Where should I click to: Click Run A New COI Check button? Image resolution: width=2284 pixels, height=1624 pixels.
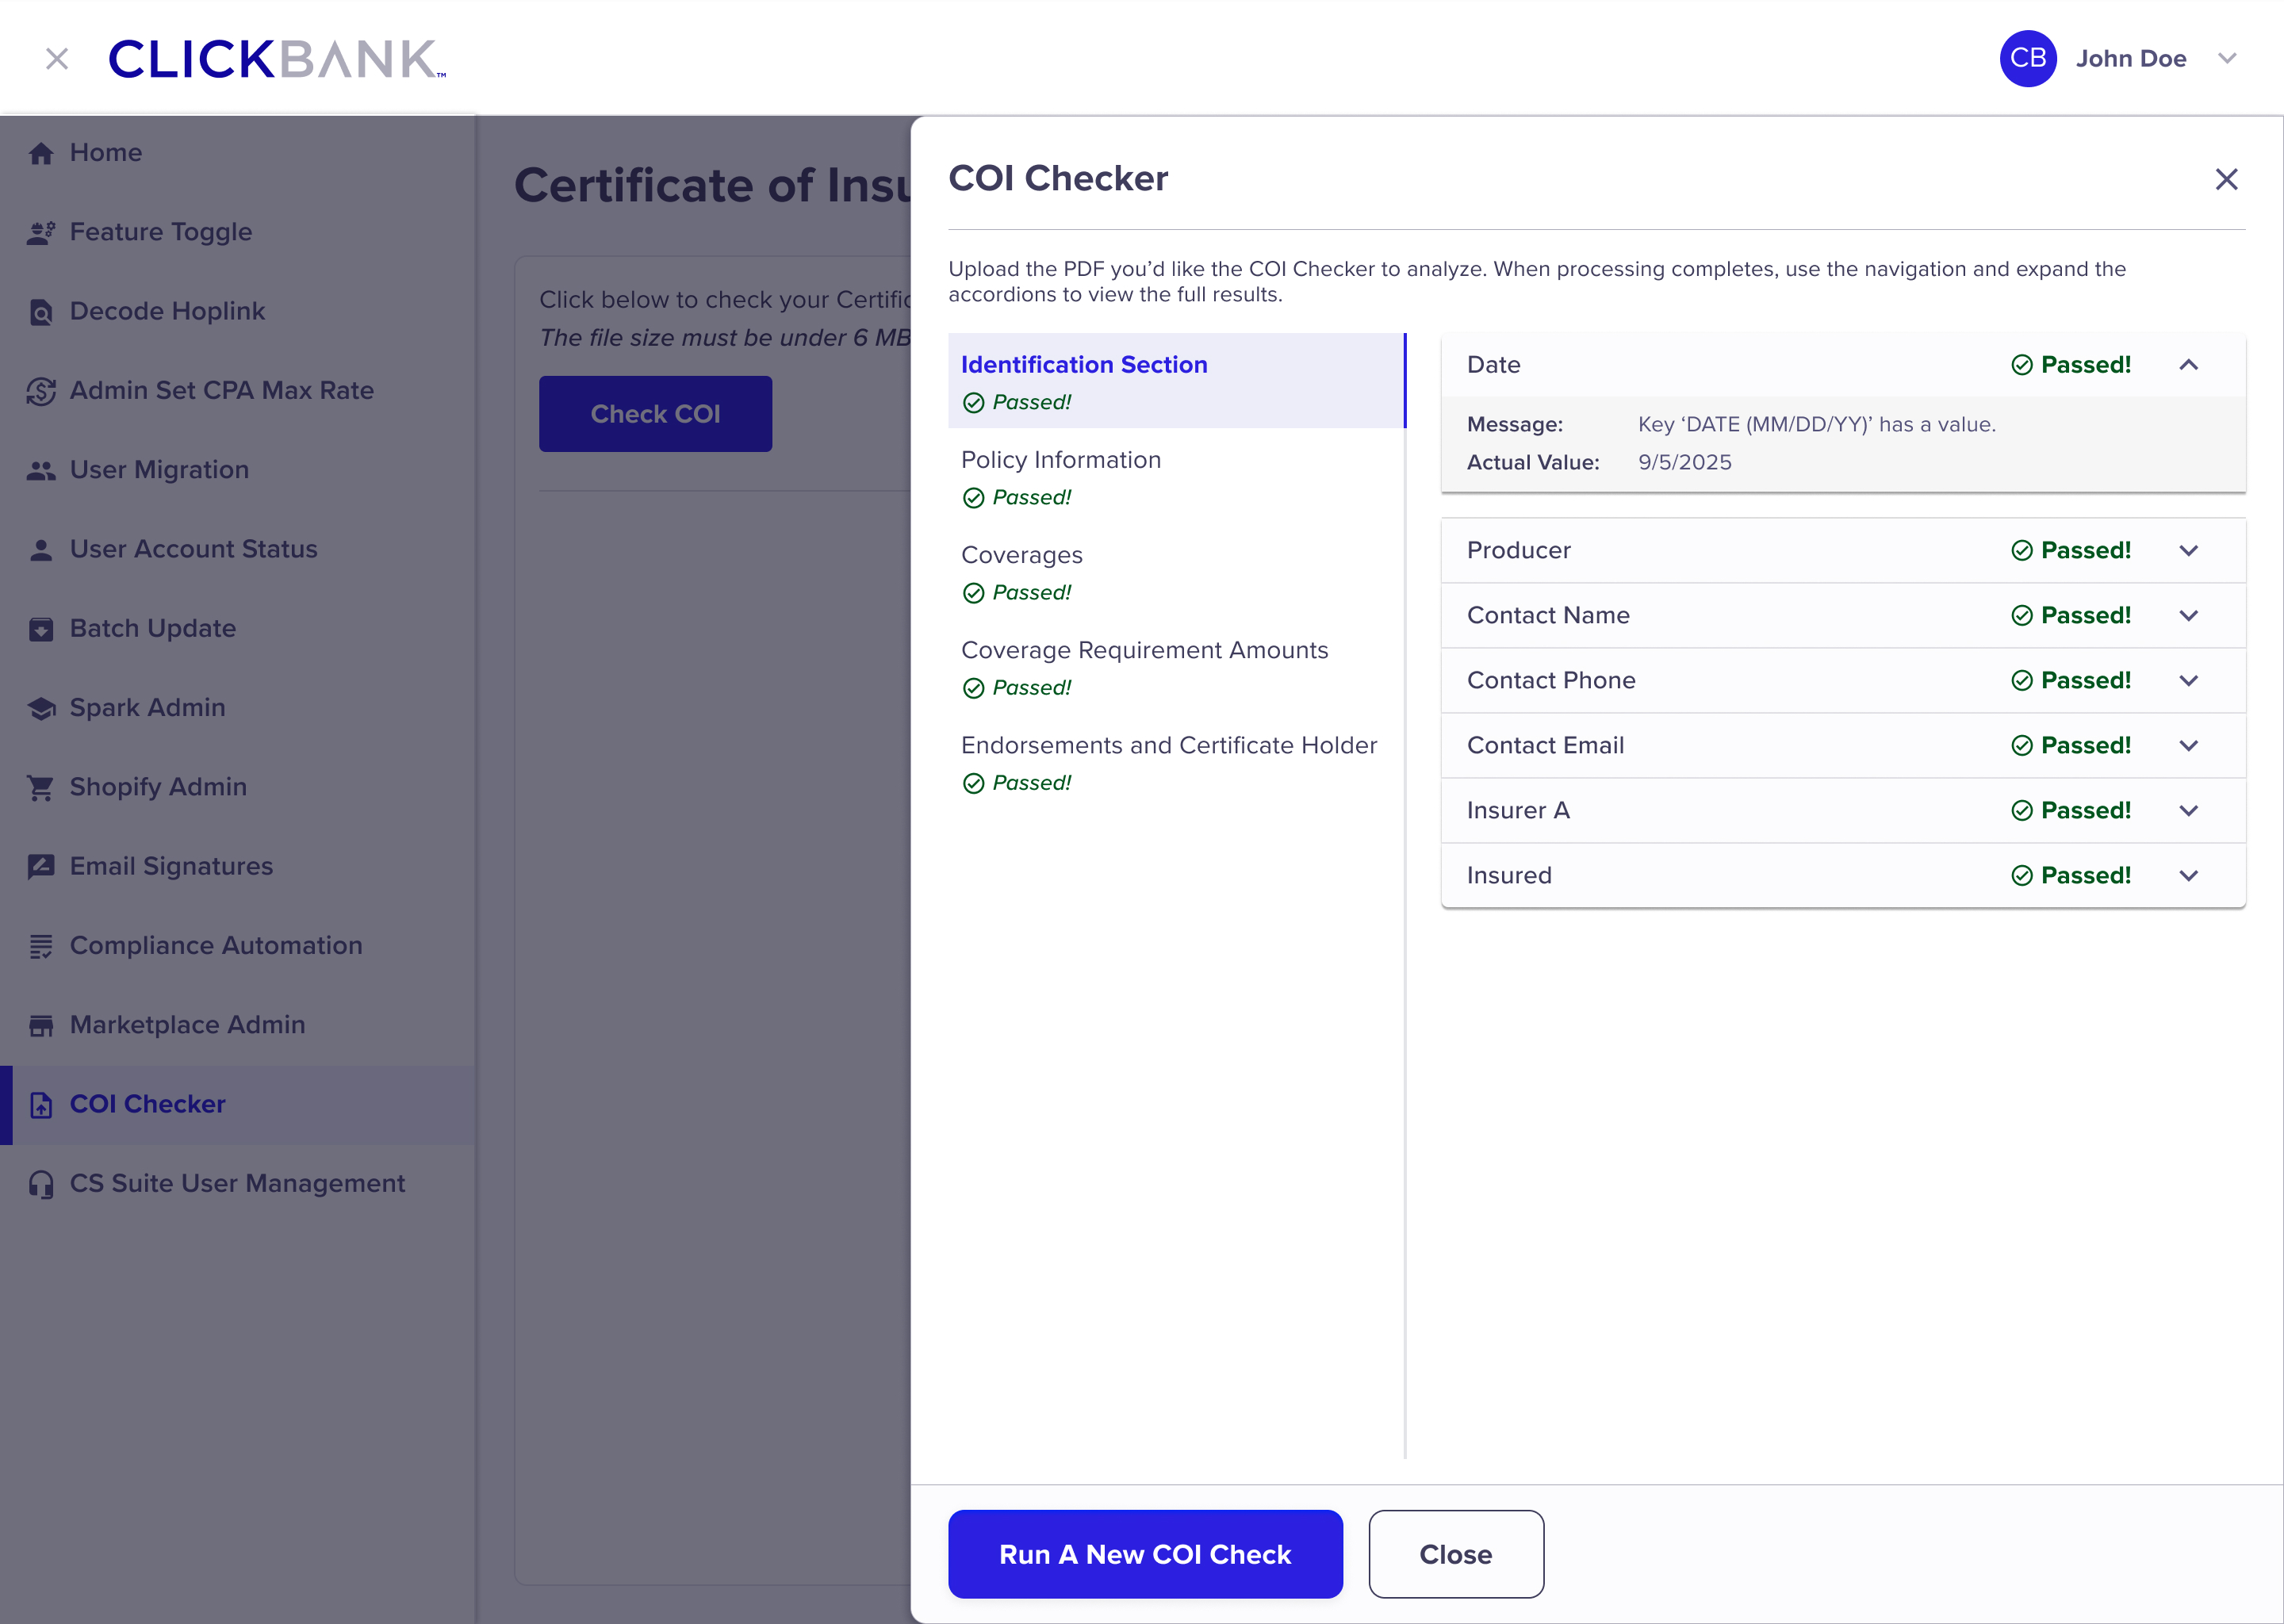[1144, 1554]
